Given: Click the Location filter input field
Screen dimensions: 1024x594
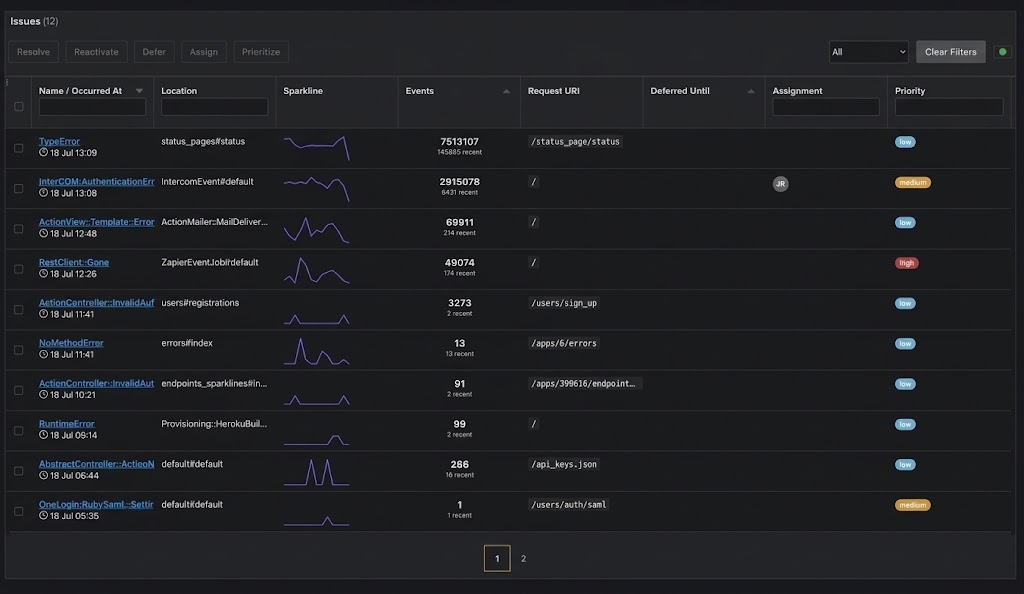Looking at the screenshot, I should [214, 107].
